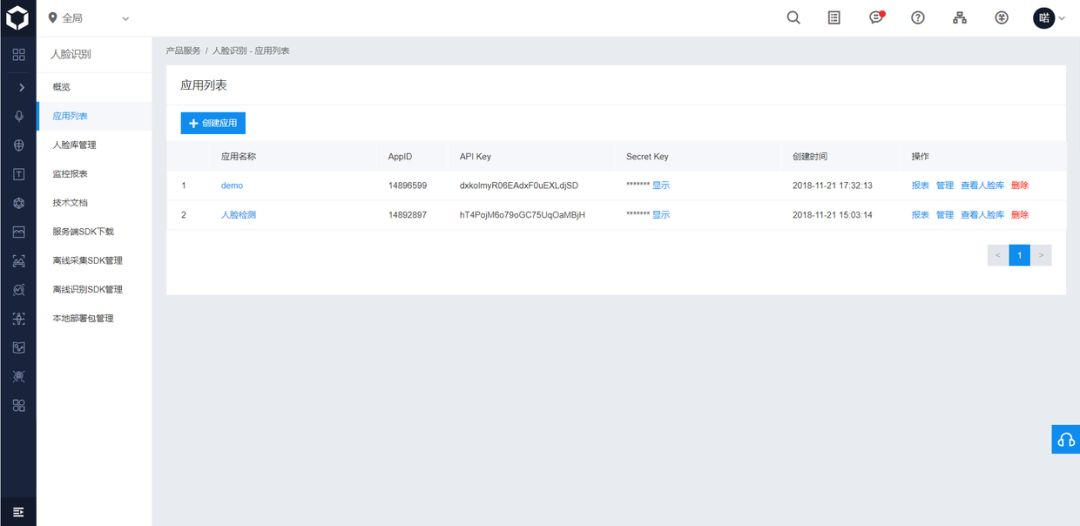Open billing with the yen icon

click(1001, 18)
